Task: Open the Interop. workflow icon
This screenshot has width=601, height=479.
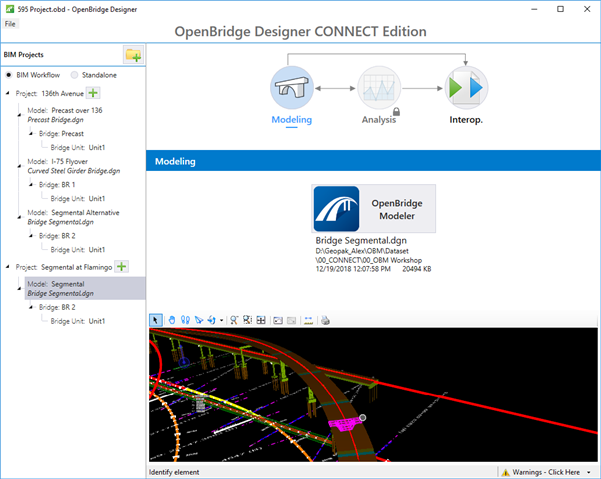Action: pyautogui.click(x=466, y=88)
